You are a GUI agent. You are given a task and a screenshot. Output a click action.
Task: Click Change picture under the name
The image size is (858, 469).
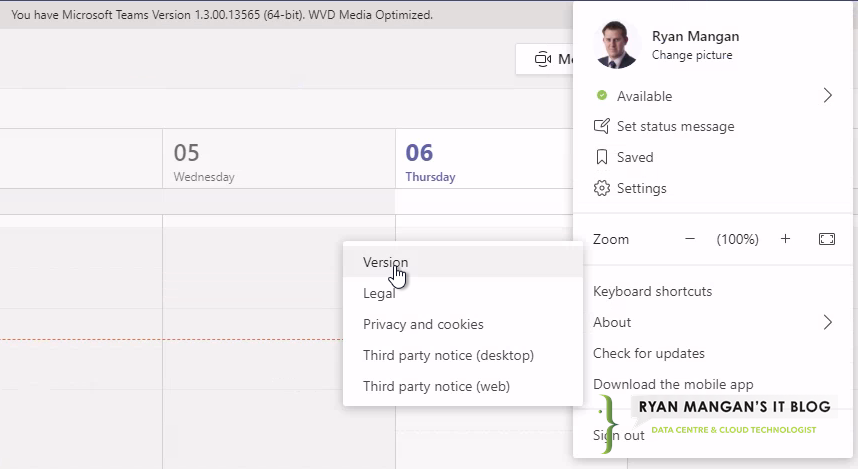[692, 55]
